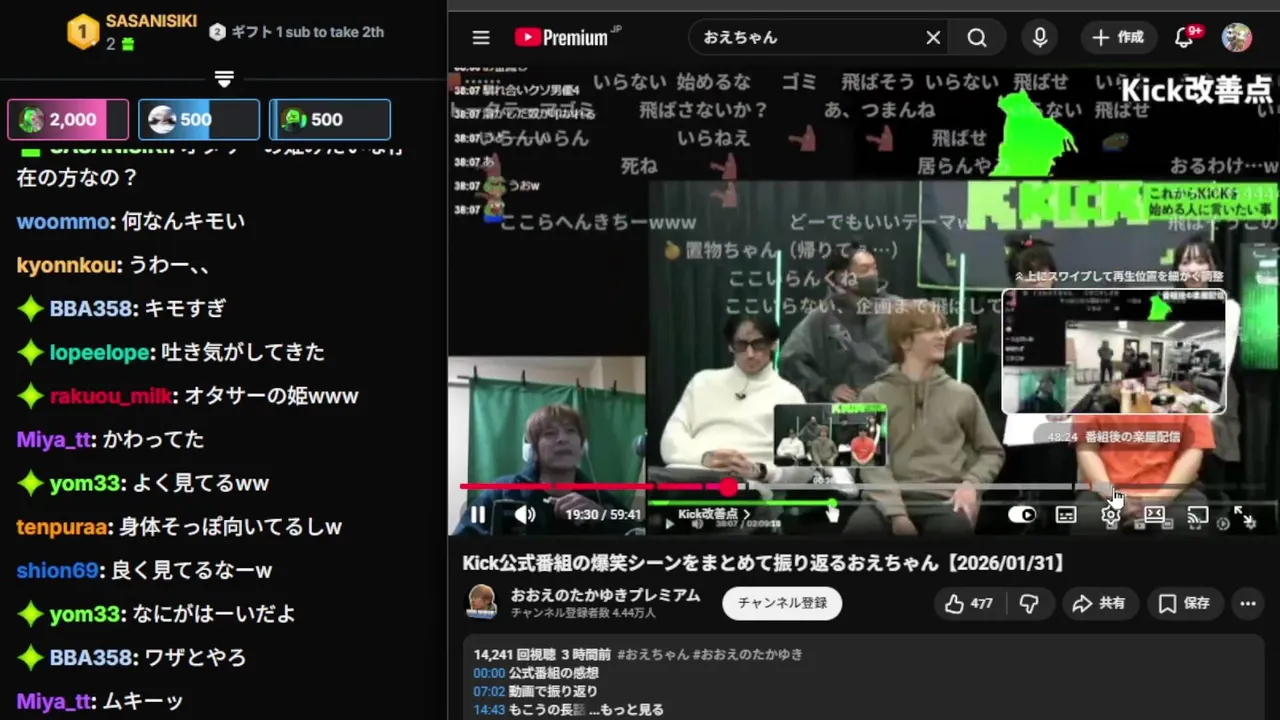Click the 14,241 回視聴 view count text
1280x720 pixels.
(x=516, y=654)
